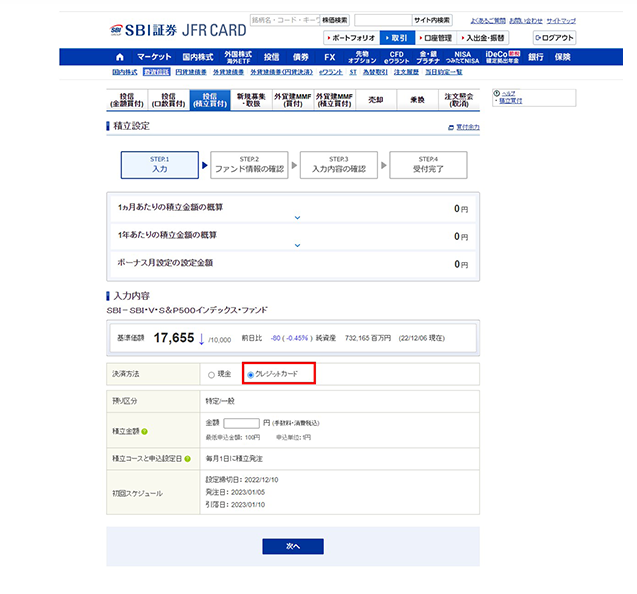Expand the 1年あたりの積立金額 chevron
This screenshot has height=594, width=637.
[297, 245]
